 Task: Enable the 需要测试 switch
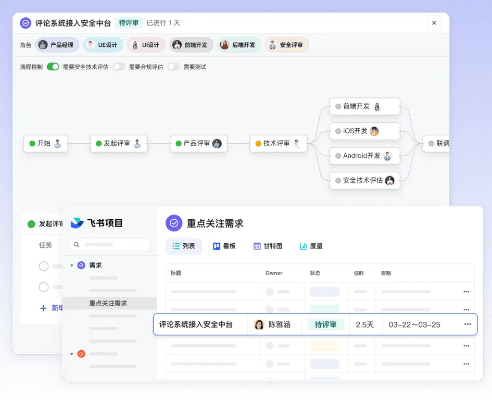173,67
